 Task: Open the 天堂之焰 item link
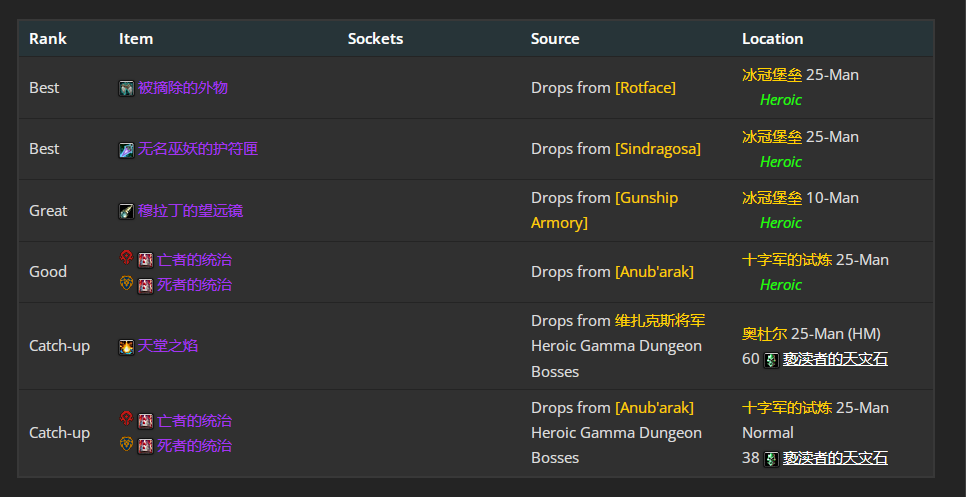168,346
